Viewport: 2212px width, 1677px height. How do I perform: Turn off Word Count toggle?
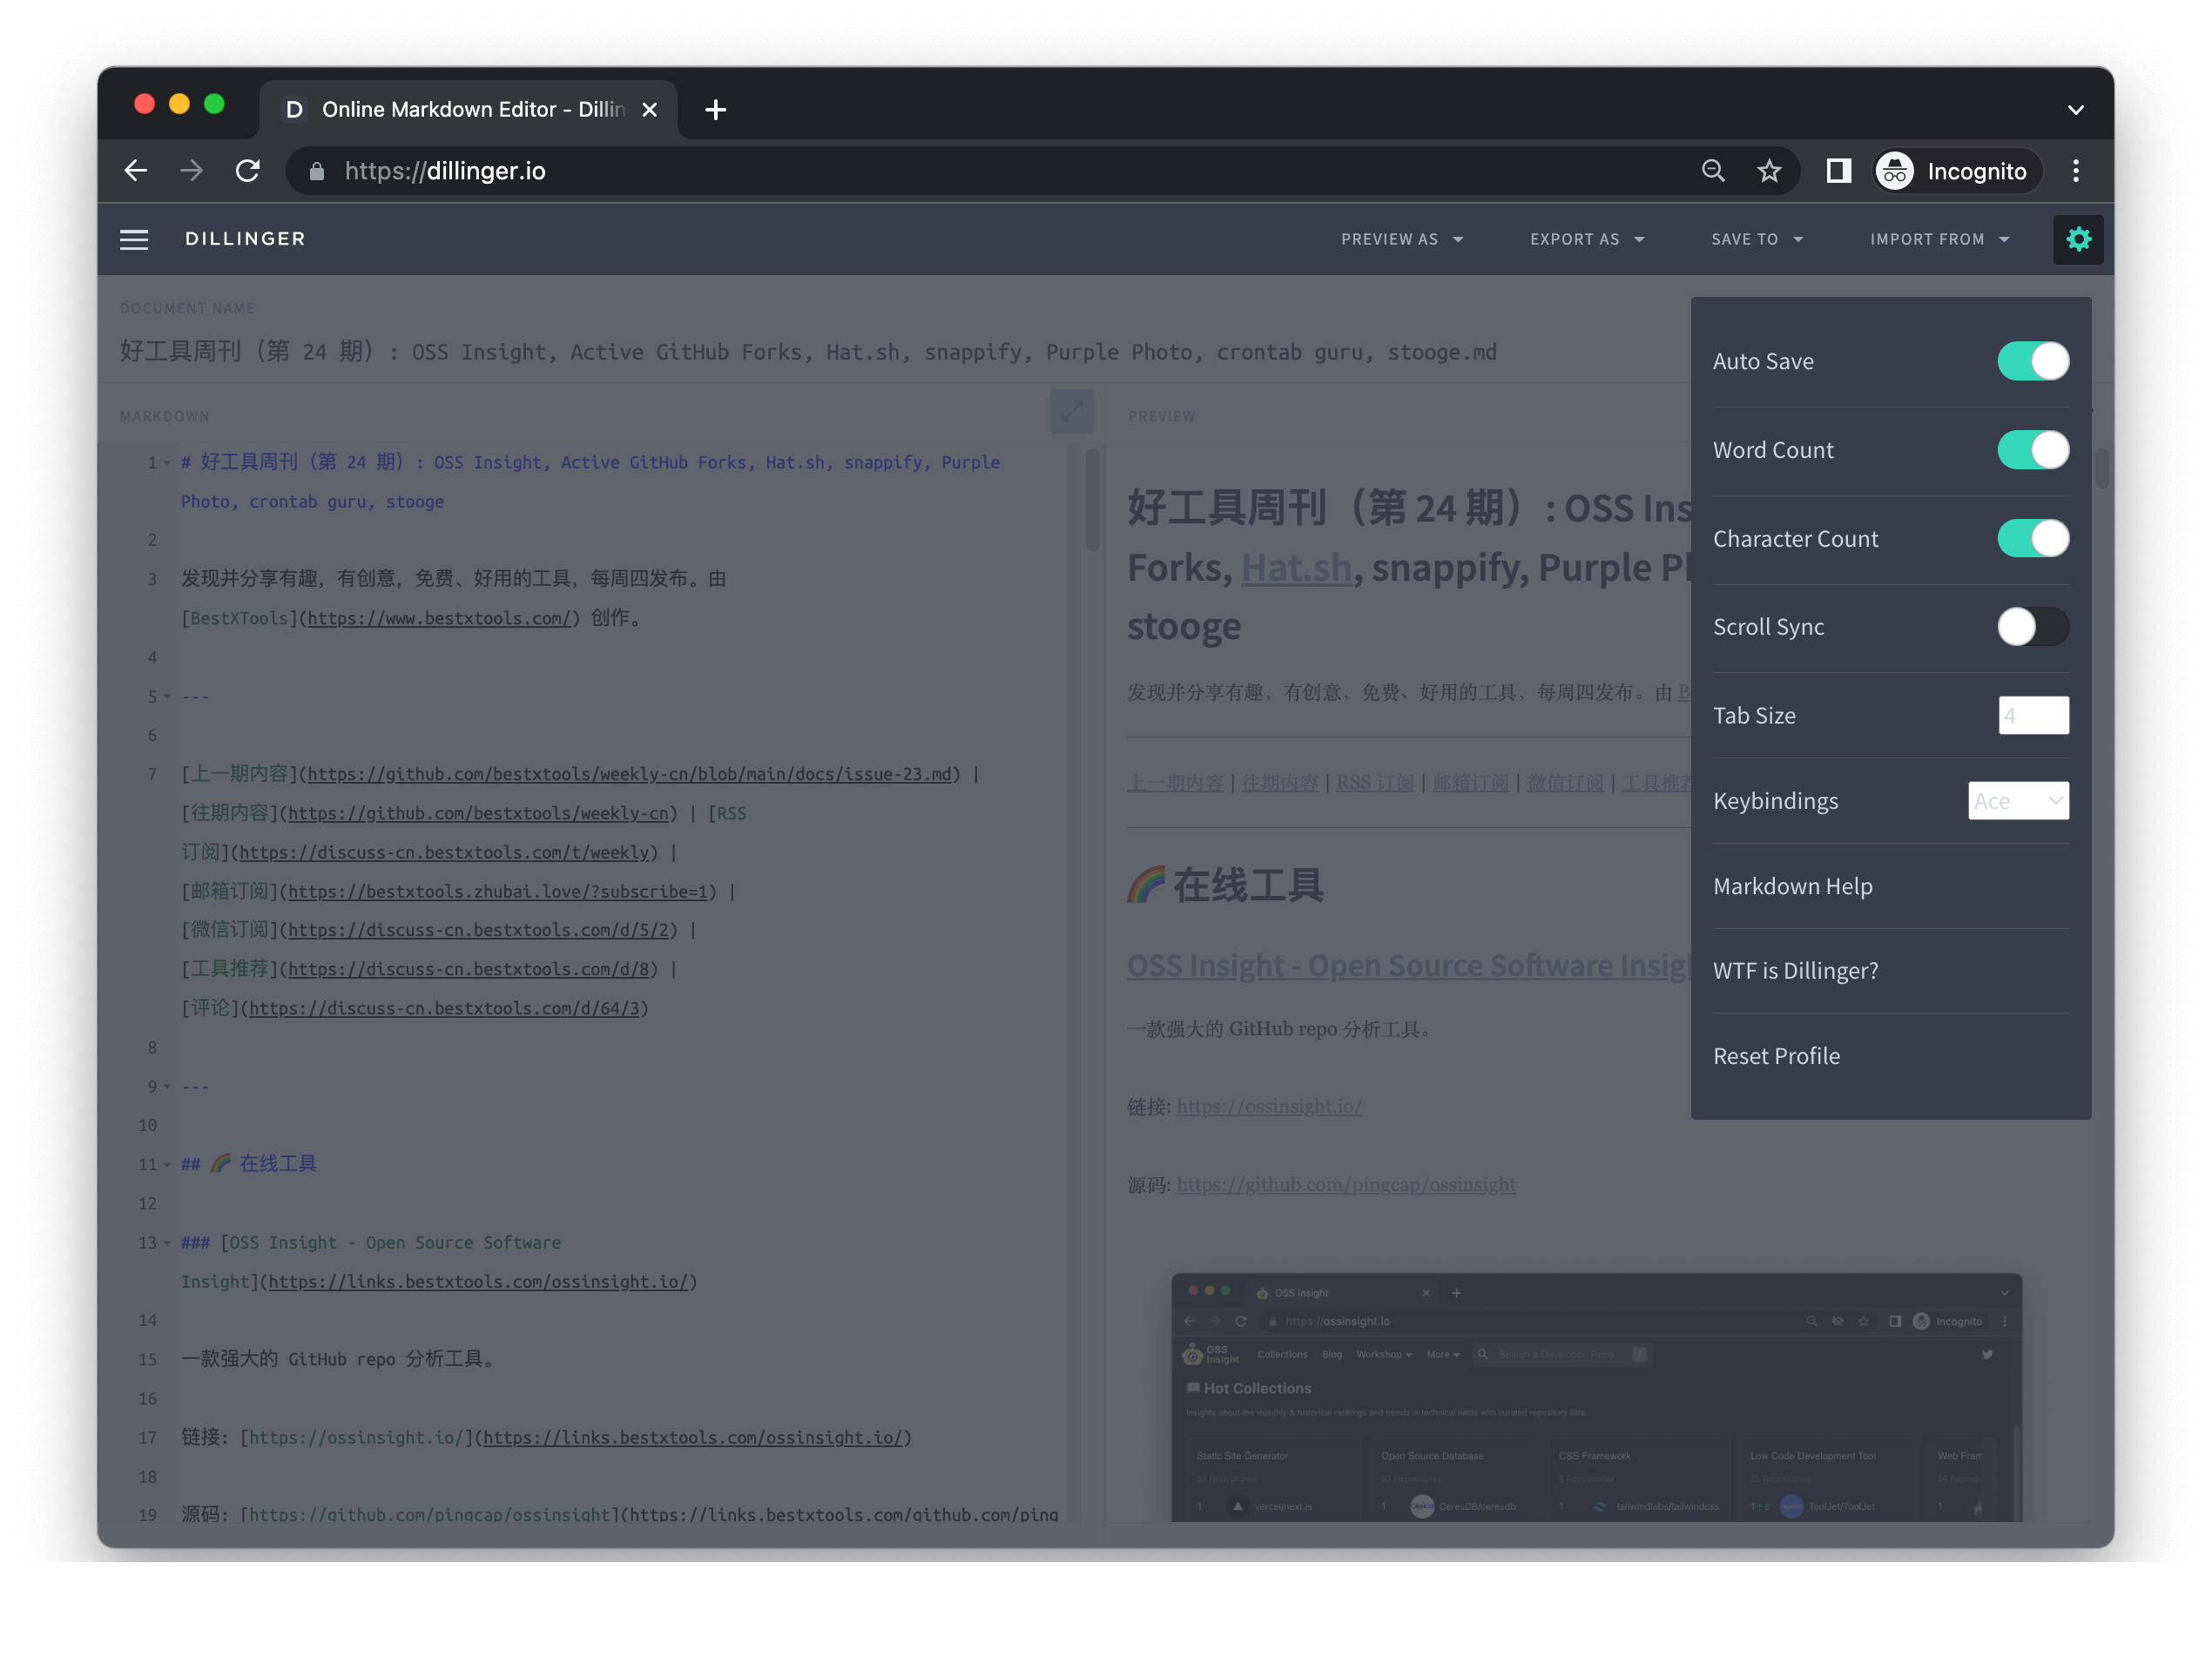pyautogui.click(x=2032, y=450)
